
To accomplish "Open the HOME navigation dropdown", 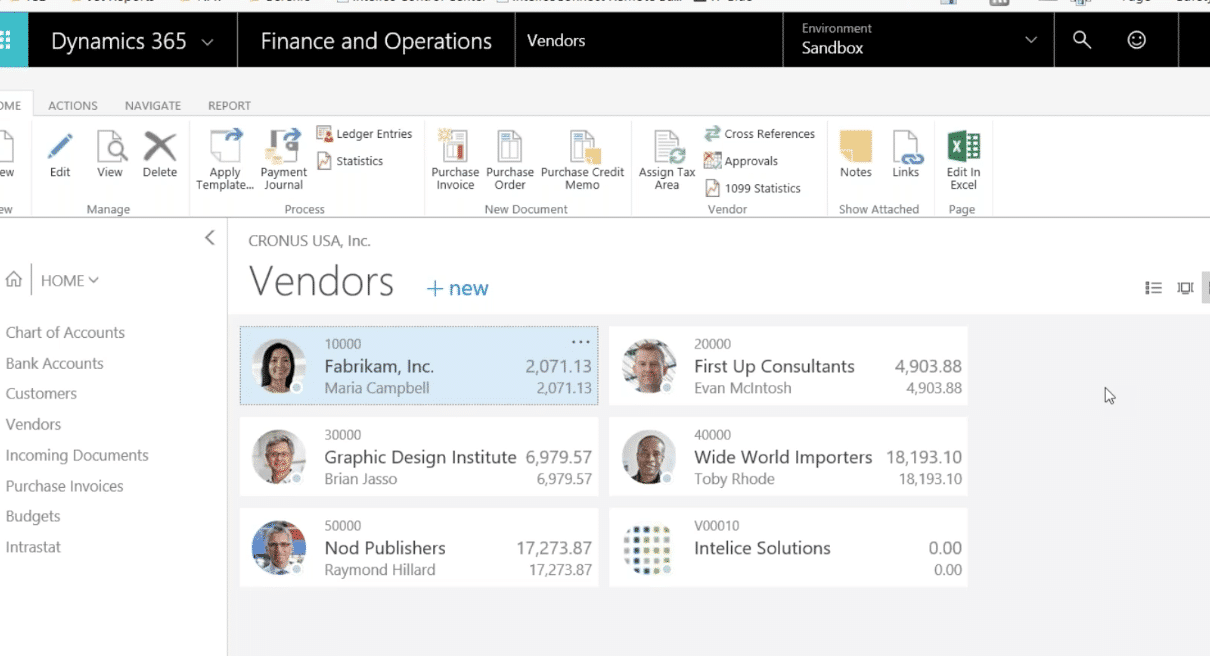I will (70, 281).
